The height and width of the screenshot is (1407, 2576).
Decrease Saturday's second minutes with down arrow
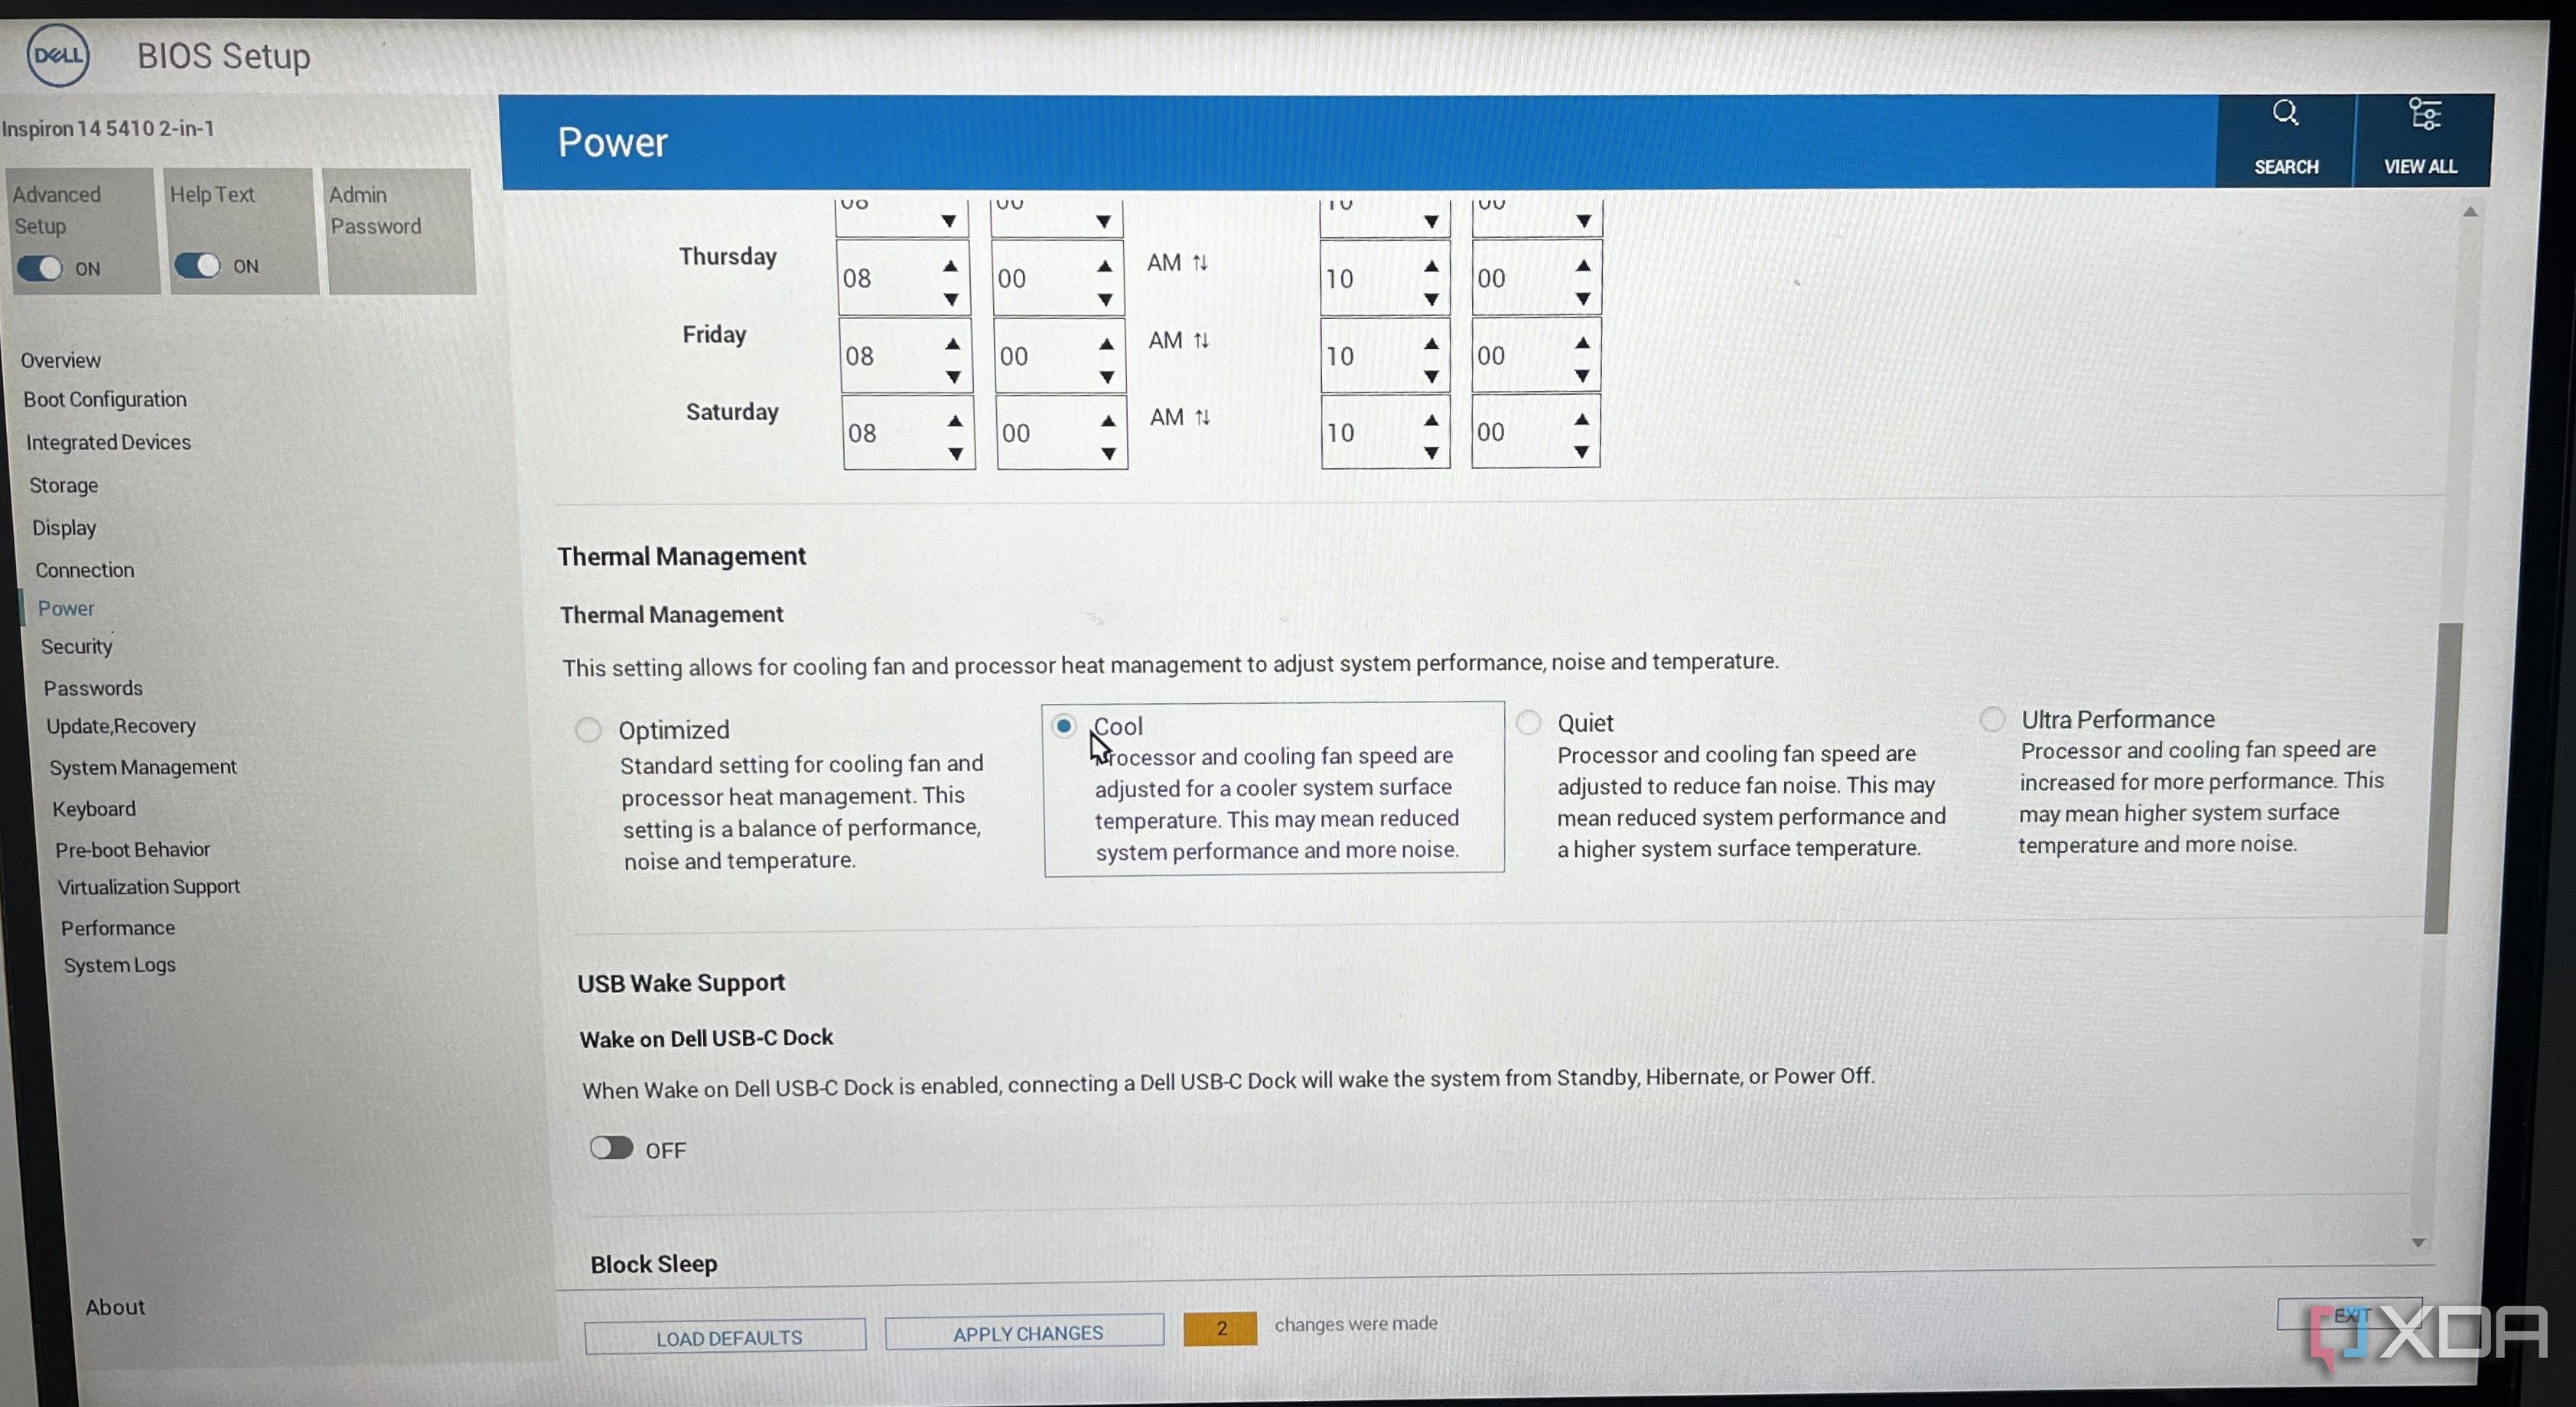[1581, 452]
